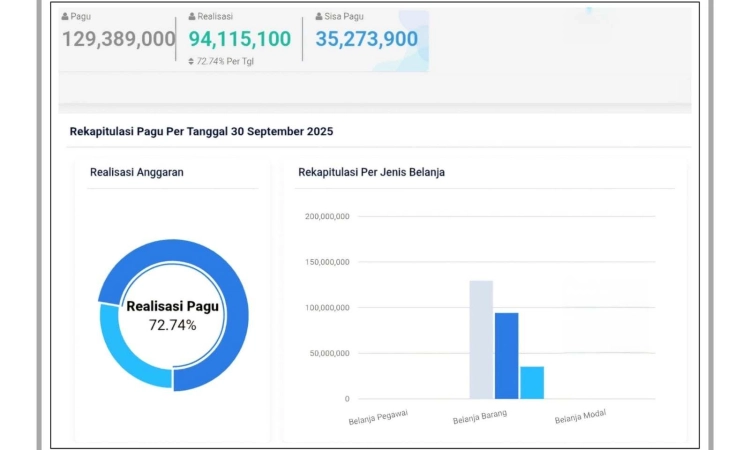Click the Rekapitulasi Per Jenis Belanja title
Image resolution: width=750 pixels, height=450 pixels.
tap(371, 172)
